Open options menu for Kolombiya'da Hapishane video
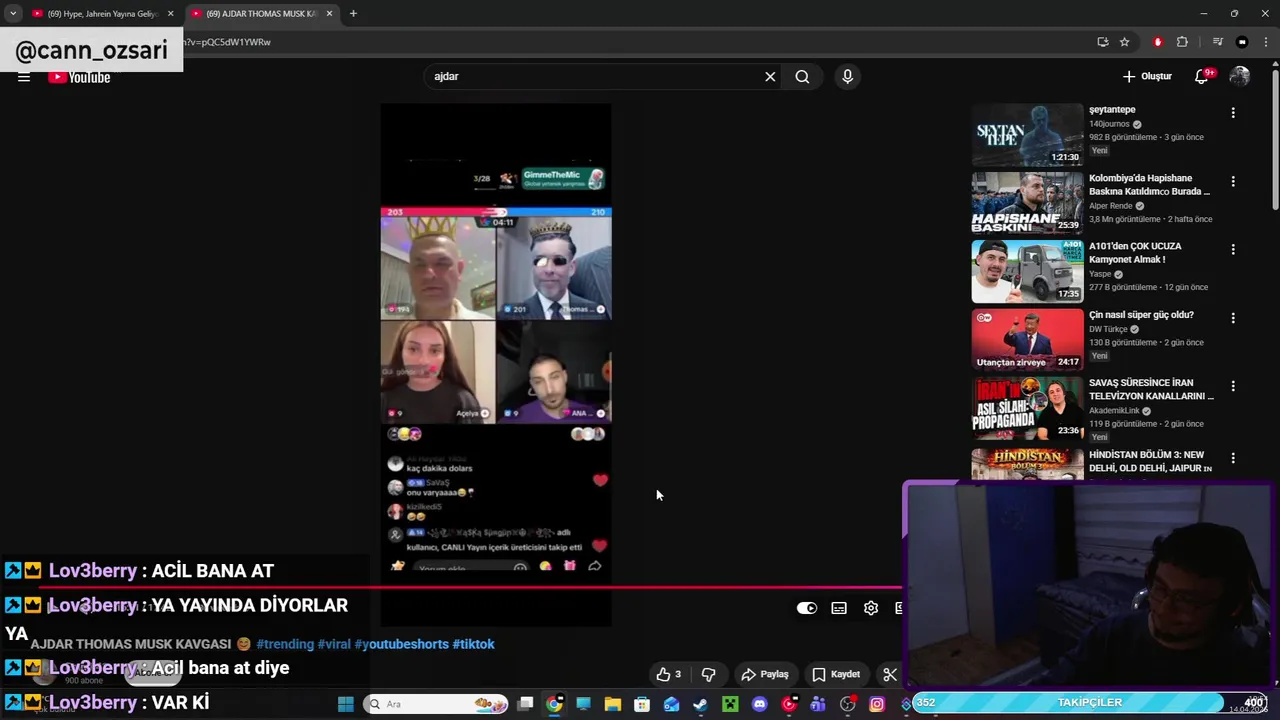Image resolution: width=1280 pixels, height=720 pixels. click(x=1233, y=181)
